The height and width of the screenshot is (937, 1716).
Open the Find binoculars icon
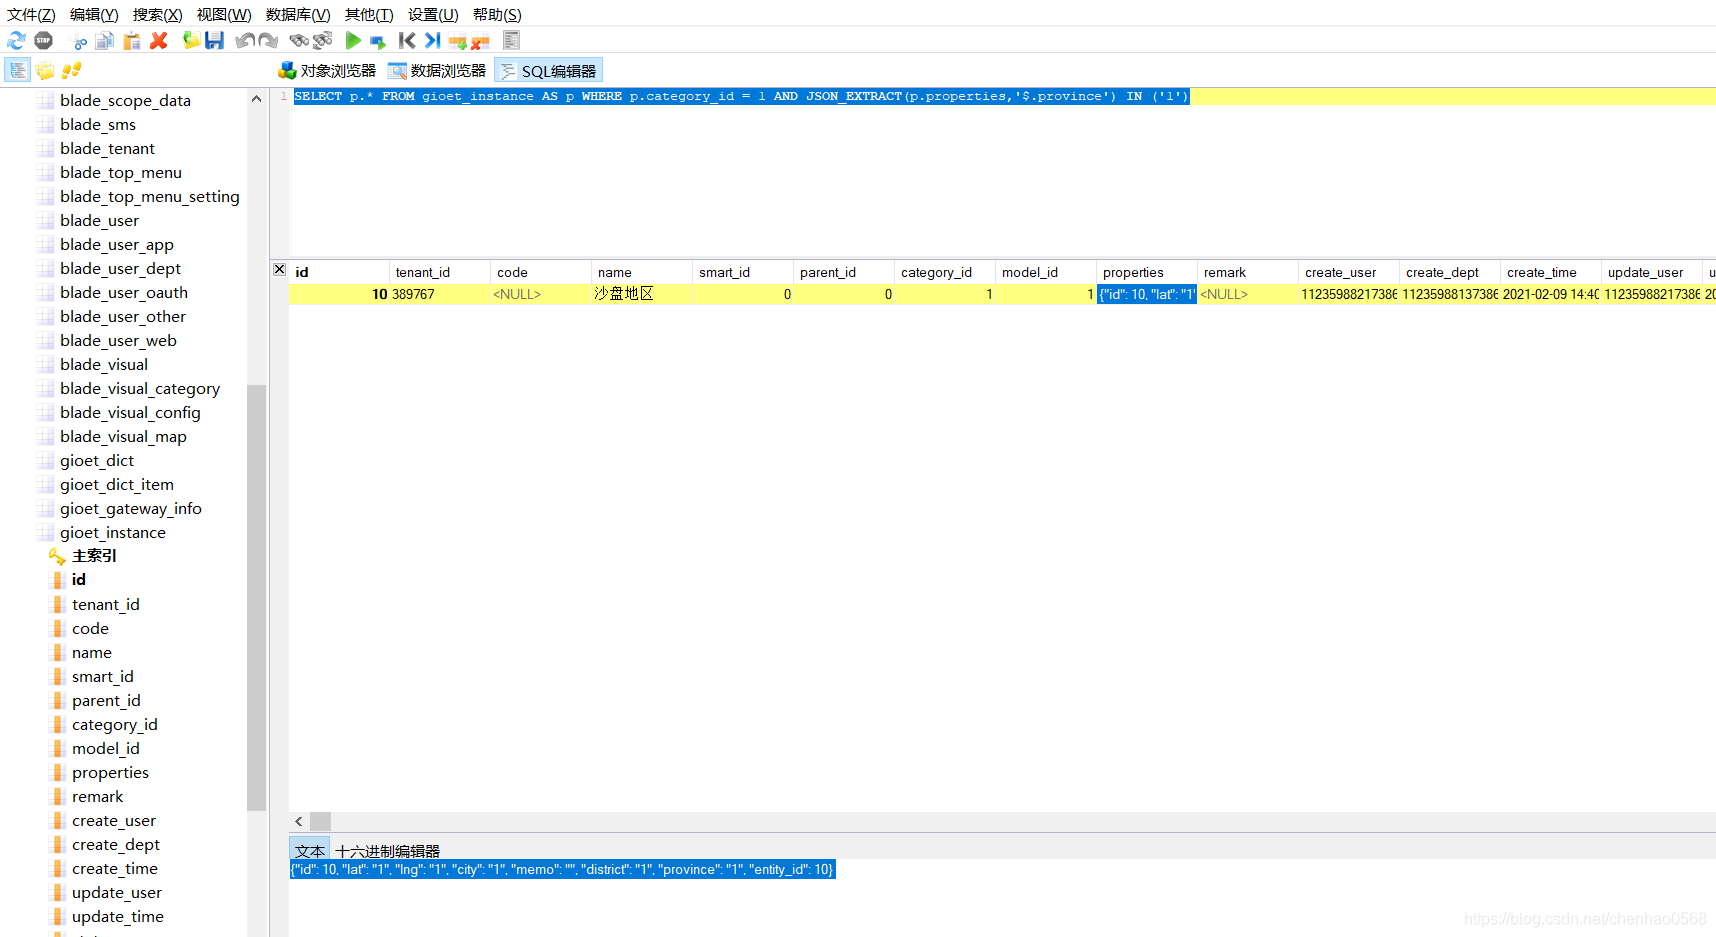click(298, 40)
